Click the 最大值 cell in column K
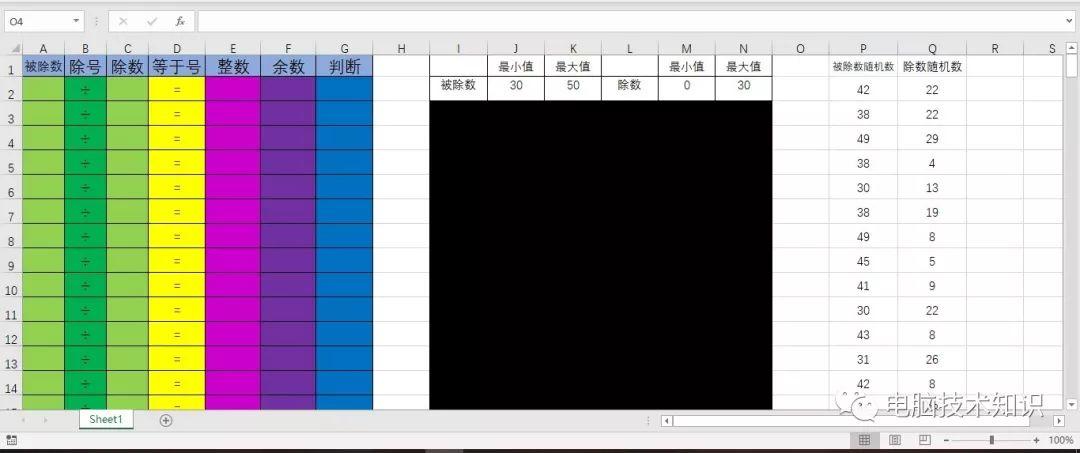 click(x=572, y=66)
